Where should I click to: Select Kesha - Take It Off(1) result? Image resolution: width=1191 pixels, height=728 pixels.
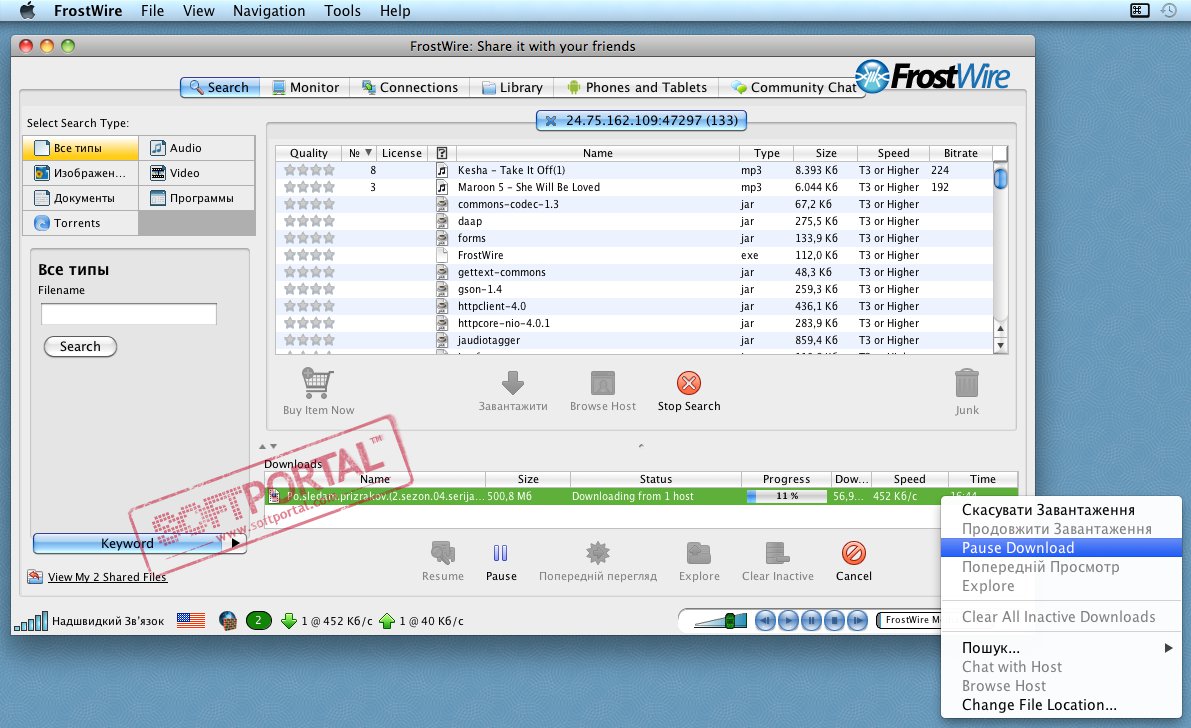634,170
